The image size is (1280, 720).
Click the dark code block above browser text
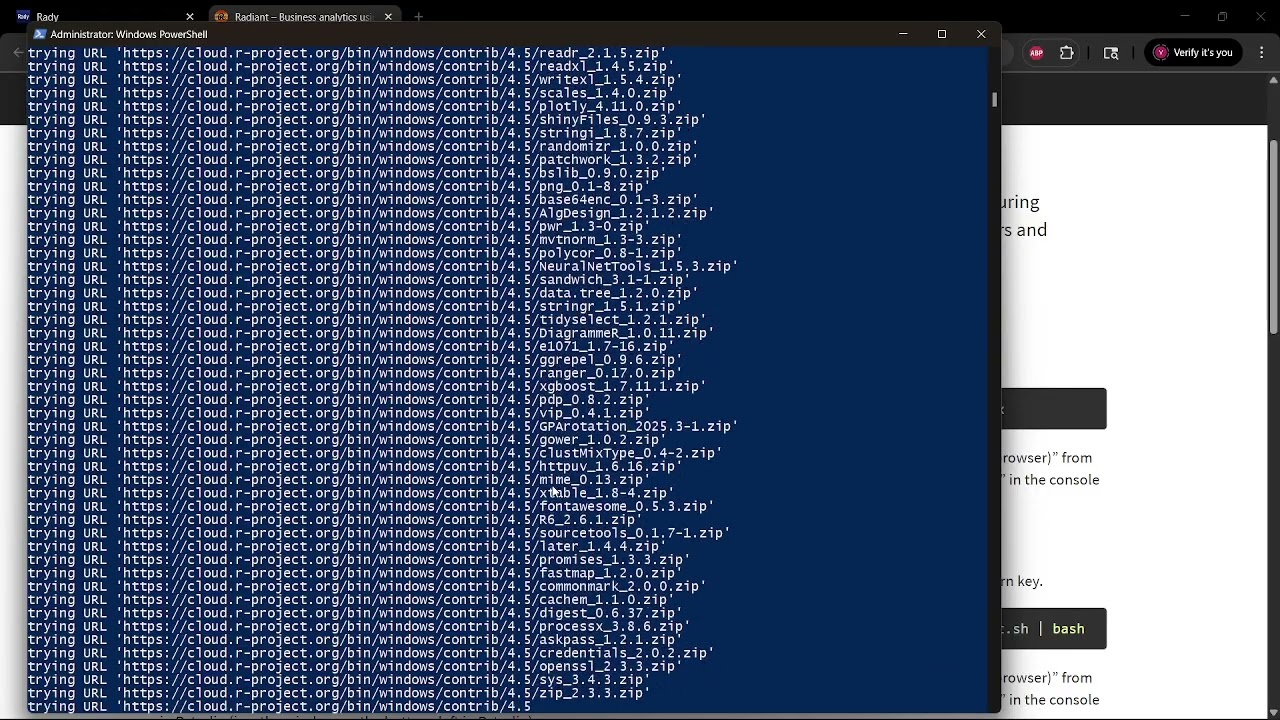coord(1054,409)
